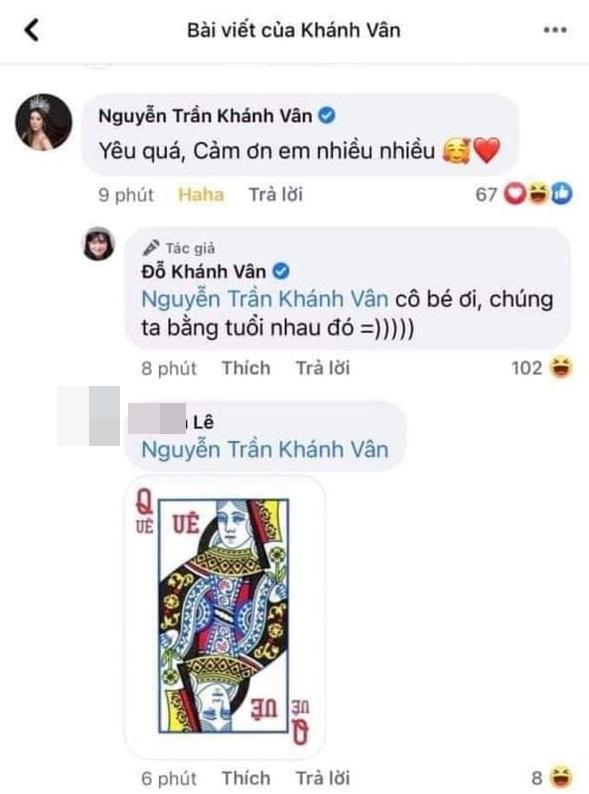This screenshot has width=589, height=794.
Task: Click Trả lời under the card image comment
Action: 323,778
